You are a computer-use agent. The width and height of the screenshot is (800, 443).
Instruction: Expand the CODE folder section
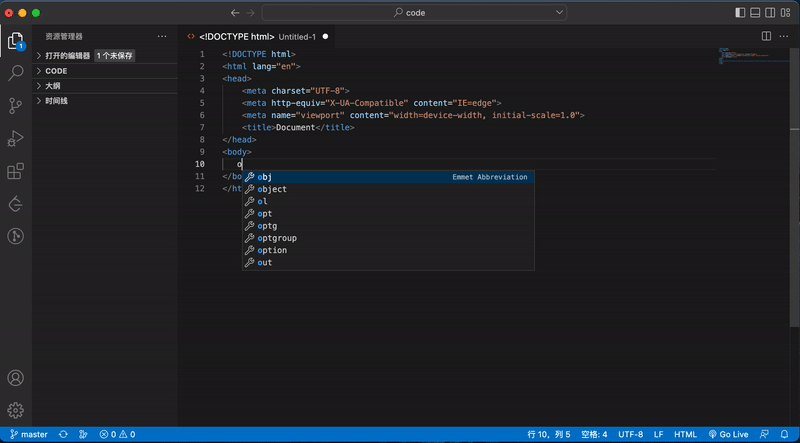56,71
